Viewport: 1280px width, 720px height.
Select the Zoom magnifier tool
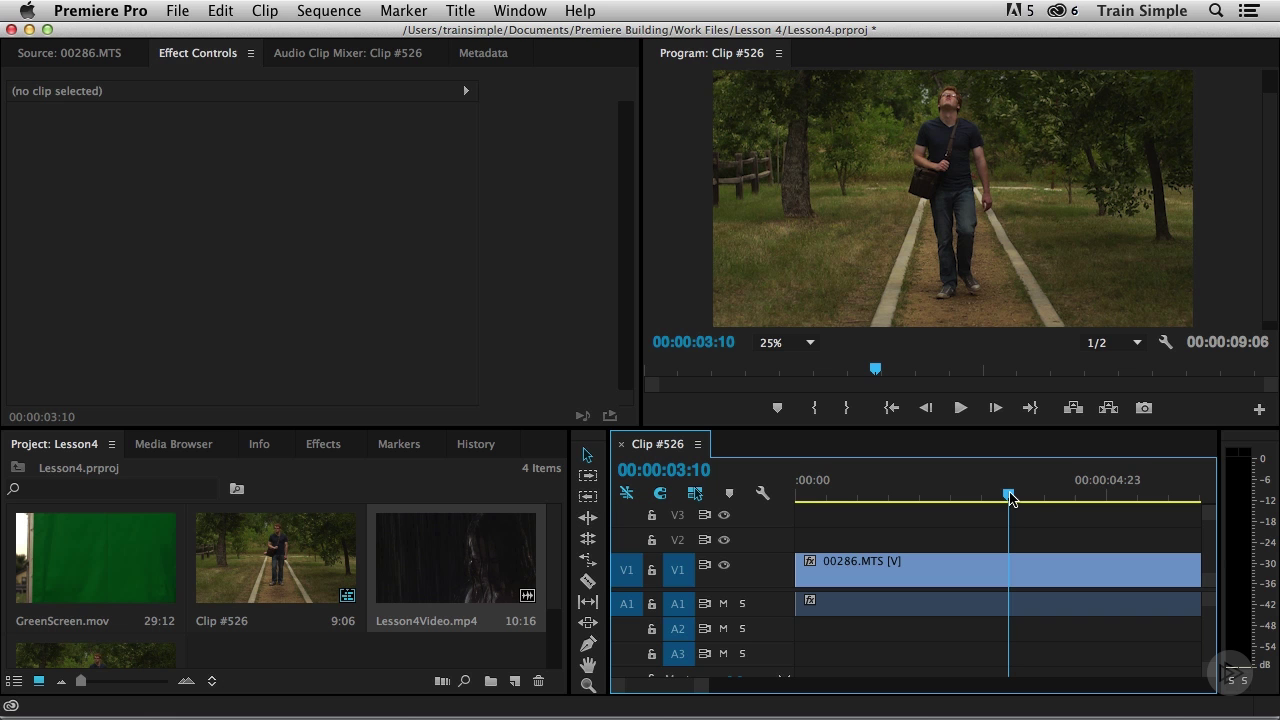588,685
